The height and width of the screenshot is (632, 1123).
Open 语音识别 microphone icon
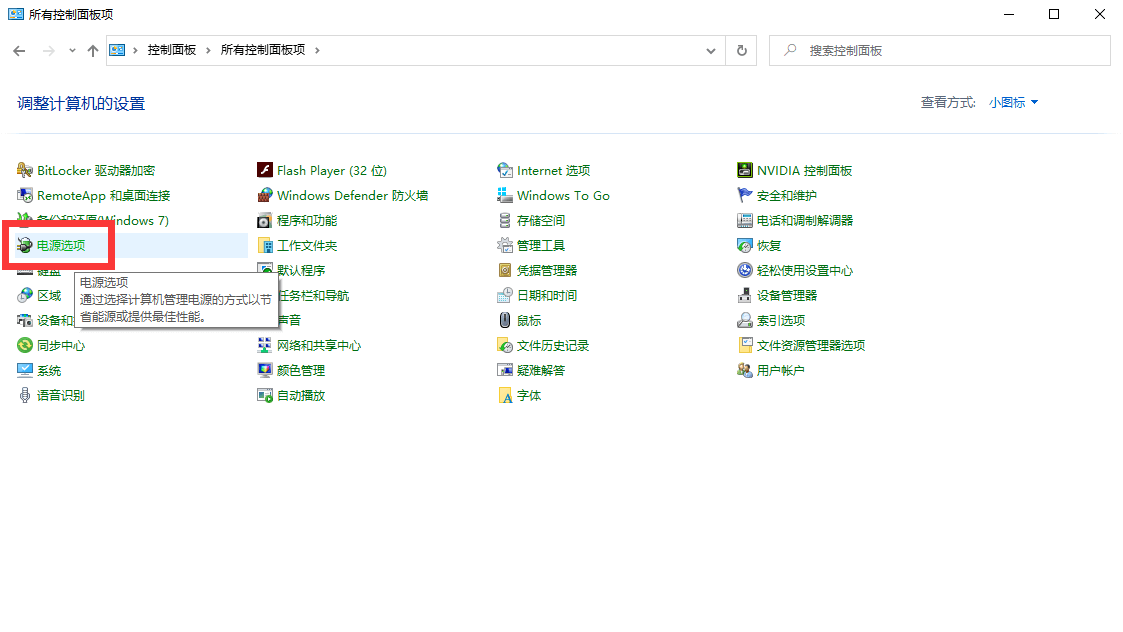pos(25,396)
